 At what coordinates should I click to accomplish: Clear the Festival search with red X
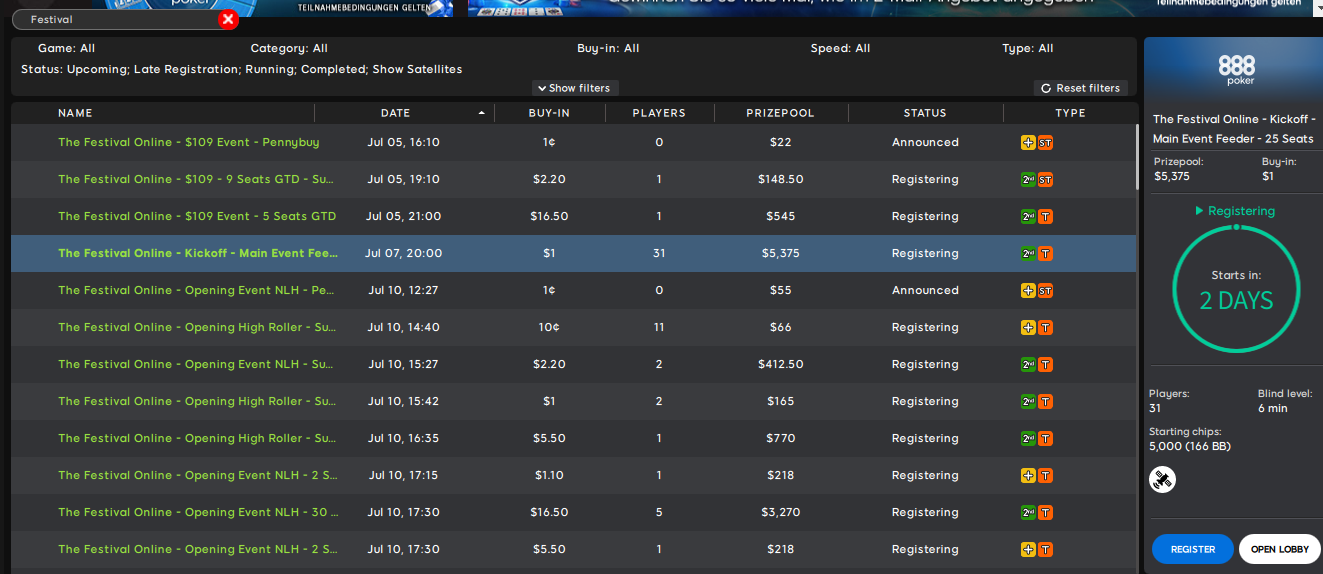(x=228, y=19)
